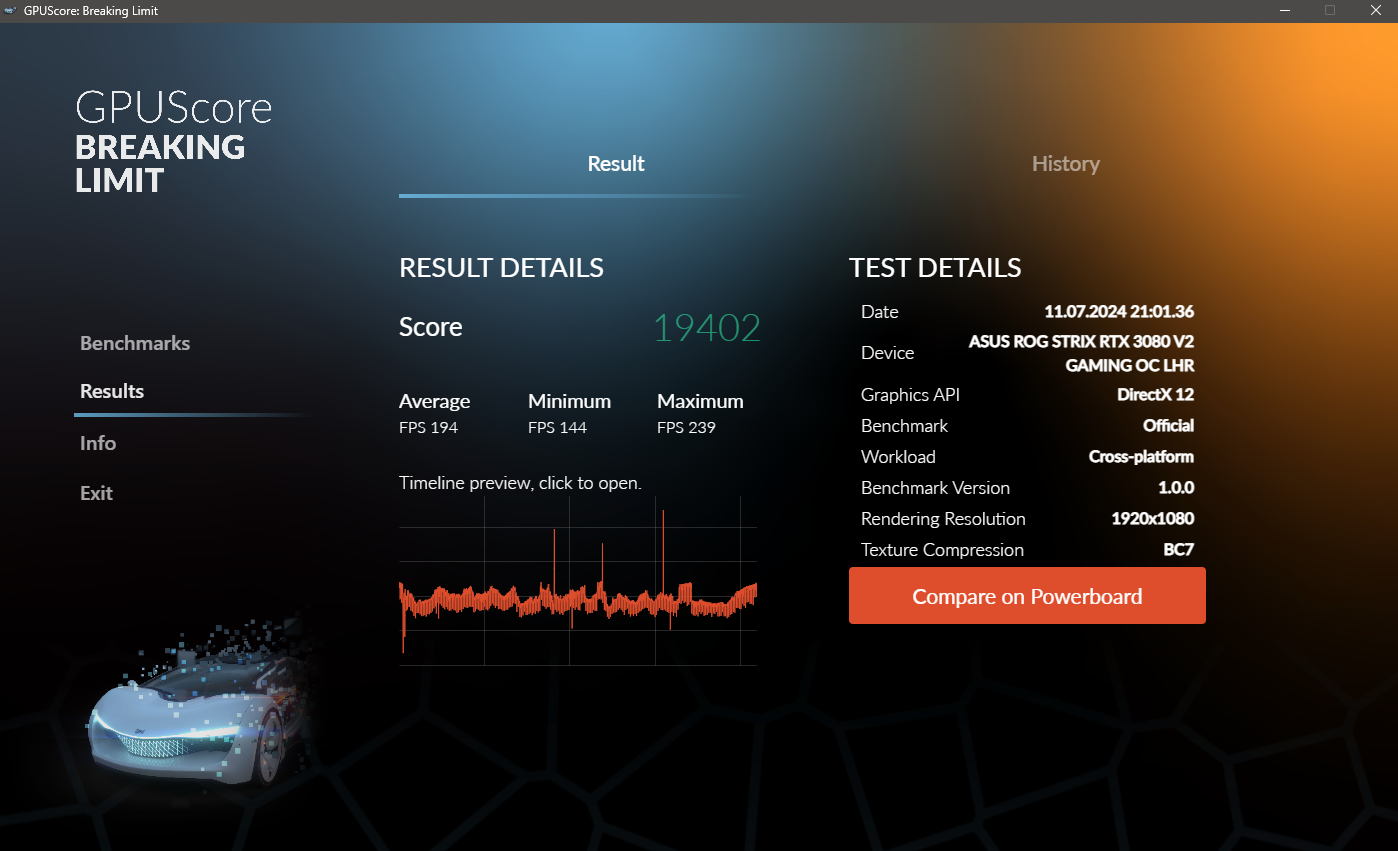The width and height of the screenshot is (1398, 851).
Task: Select the score value 19402
Action: (707, 328)
